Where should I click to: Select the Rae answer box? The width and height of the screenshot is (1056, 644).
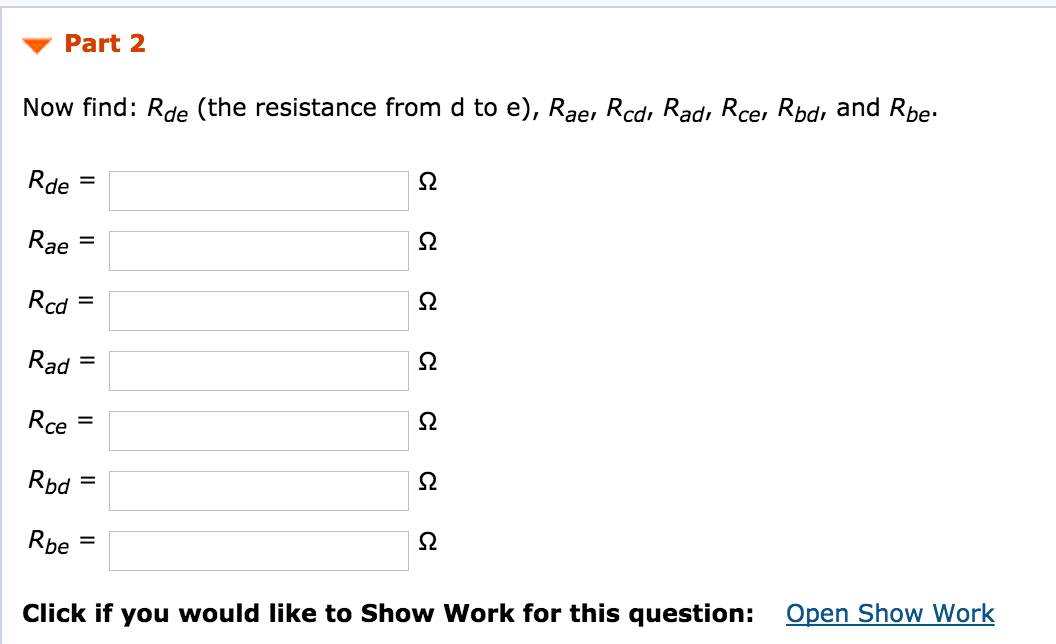258,250
